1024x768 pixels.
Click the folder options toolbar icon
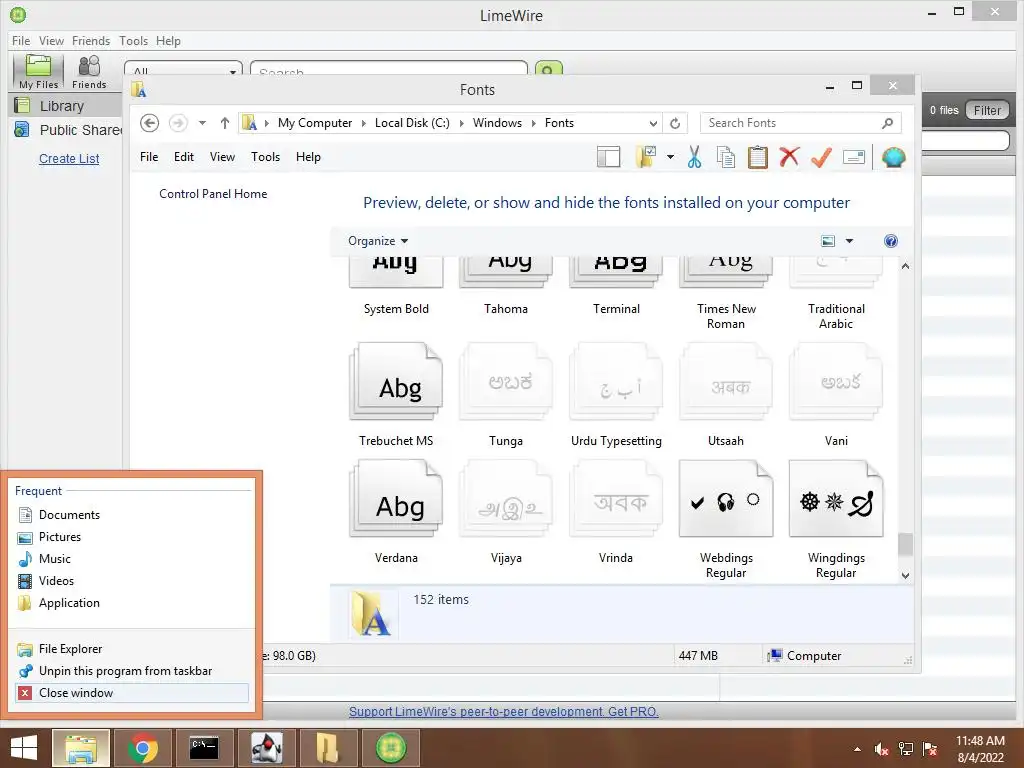coord(645,157)
